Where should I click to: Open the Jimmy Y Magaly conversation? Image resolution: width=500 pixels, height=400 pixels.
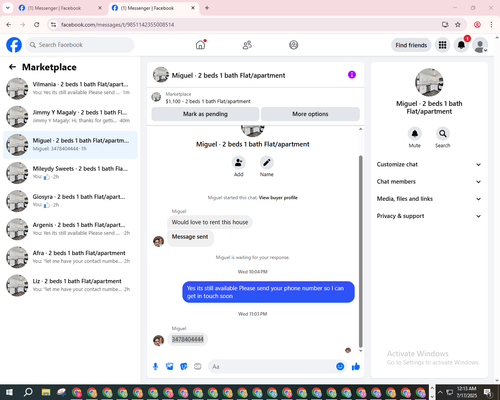(x=70, y=117)
